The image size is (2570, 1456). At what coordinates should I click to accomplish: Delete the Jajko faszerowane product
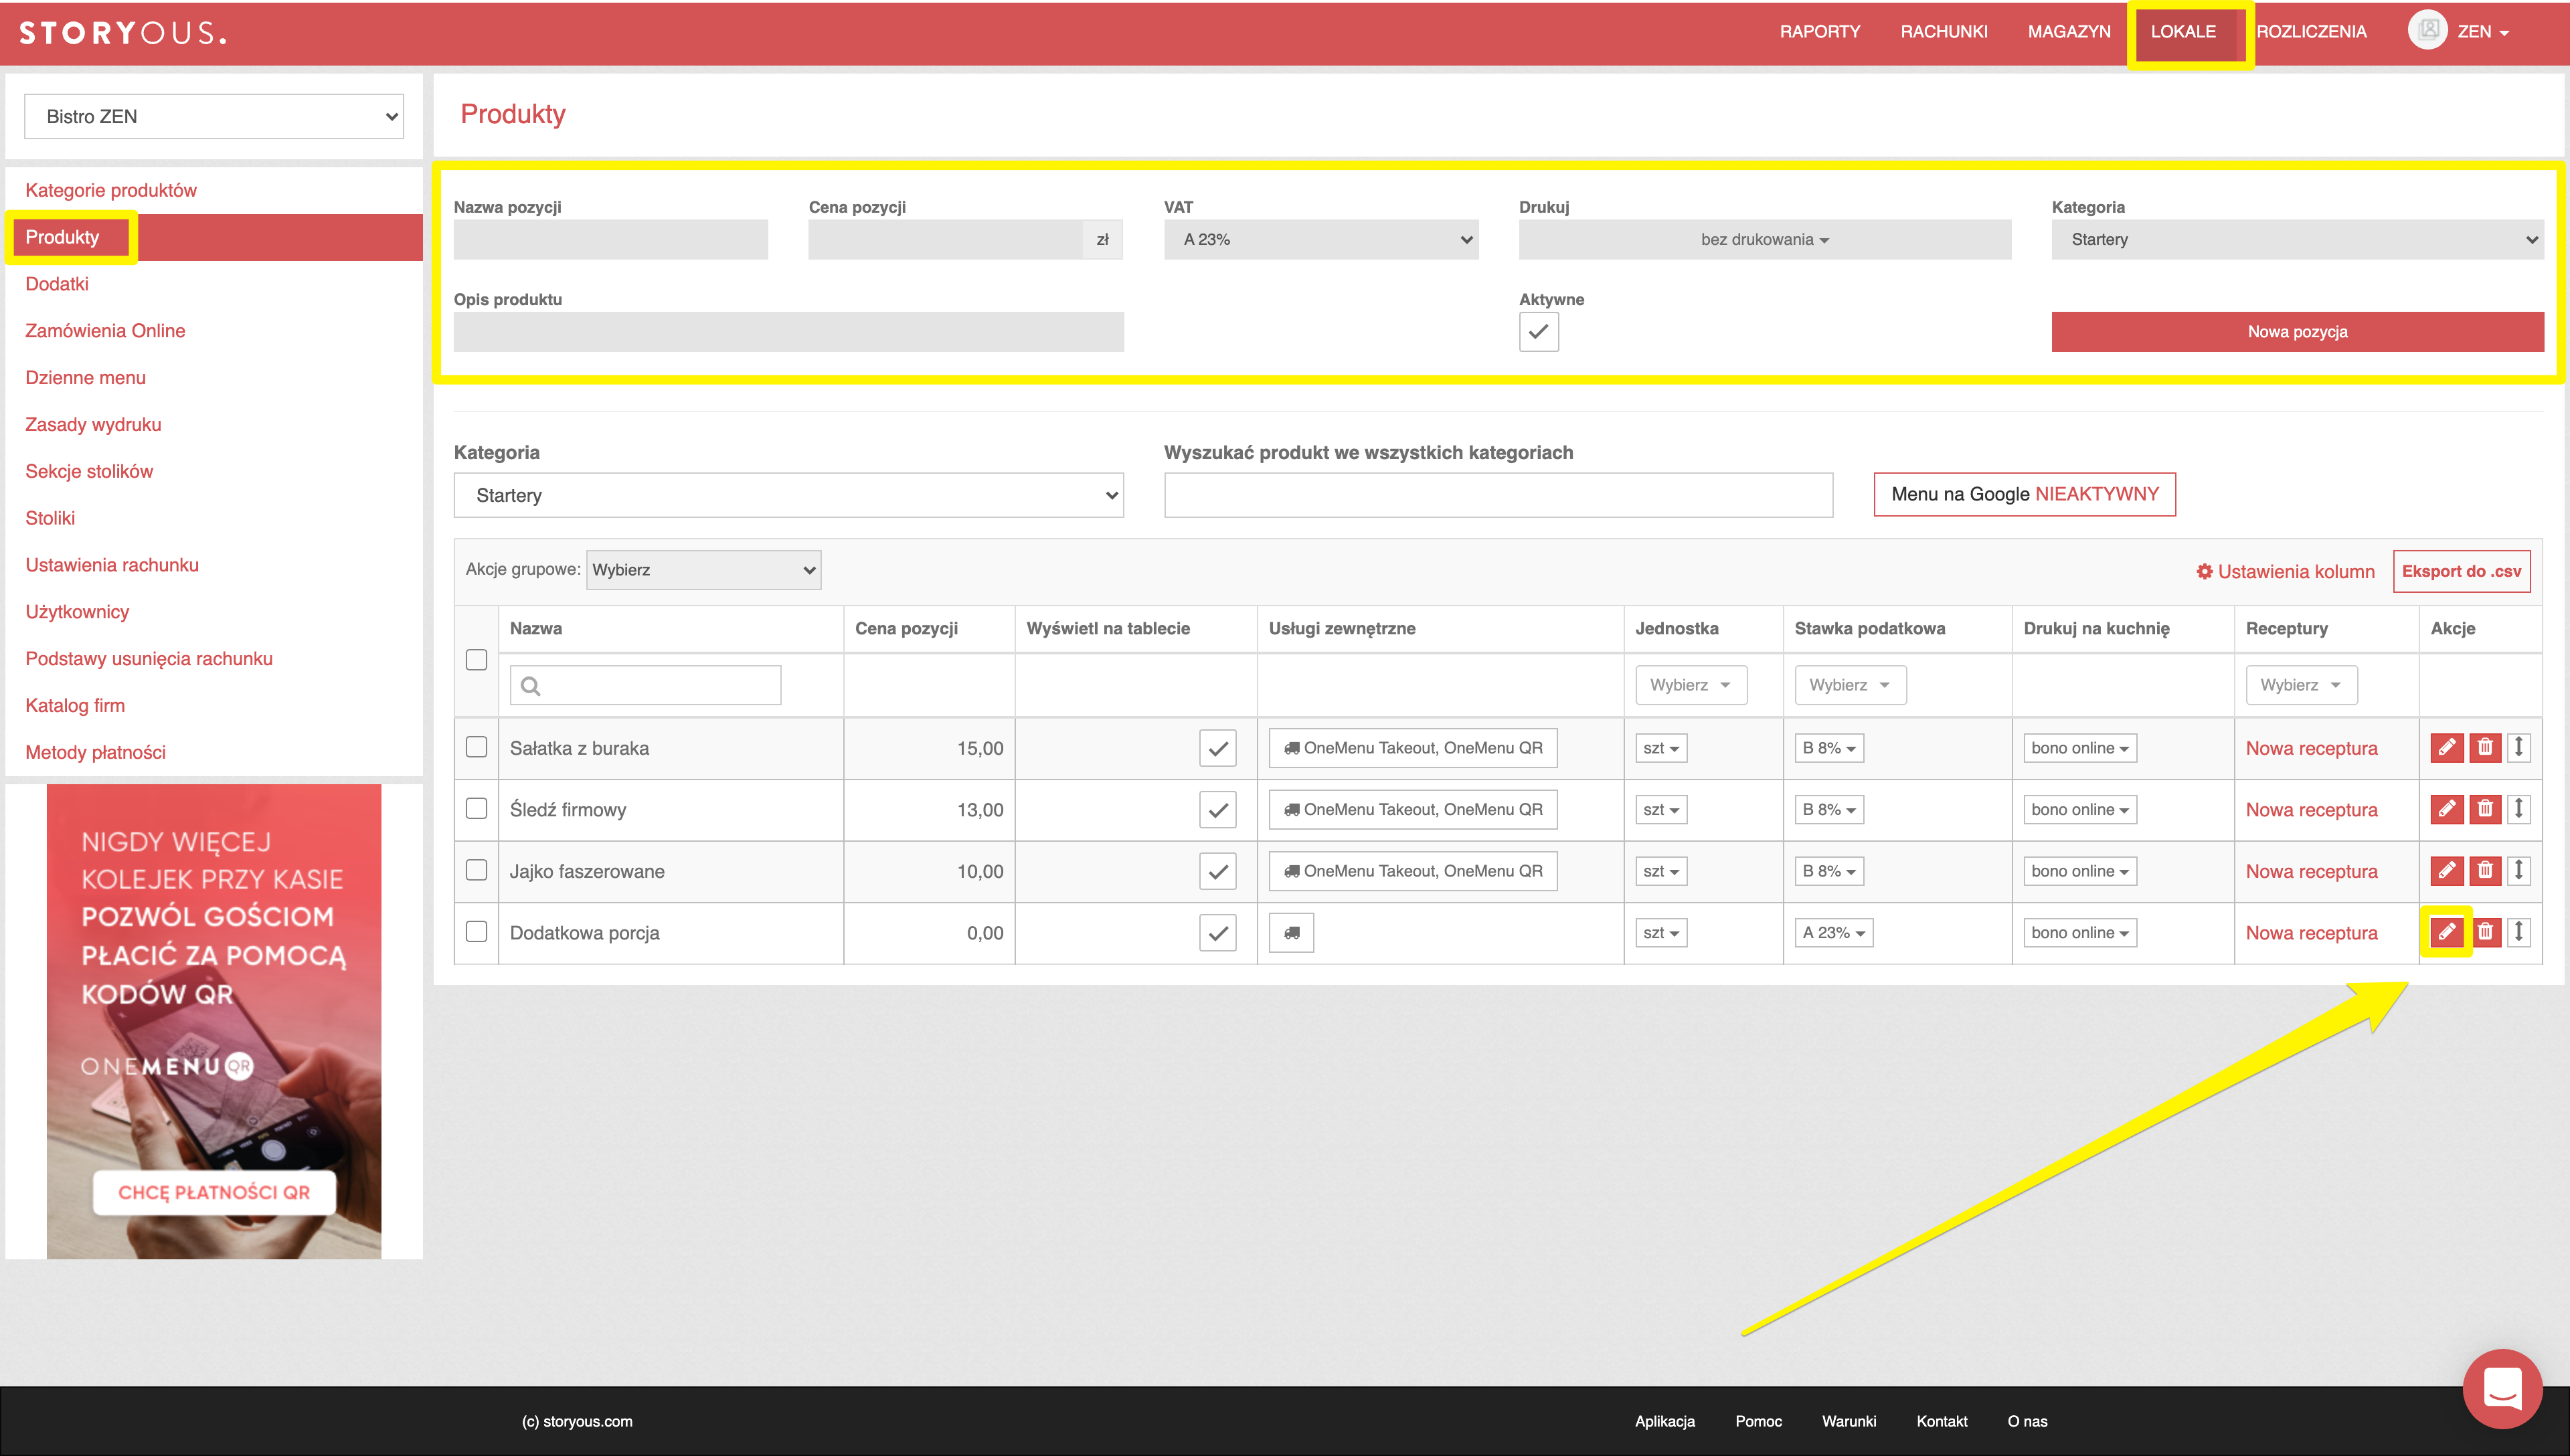[x=2485, y=871]
